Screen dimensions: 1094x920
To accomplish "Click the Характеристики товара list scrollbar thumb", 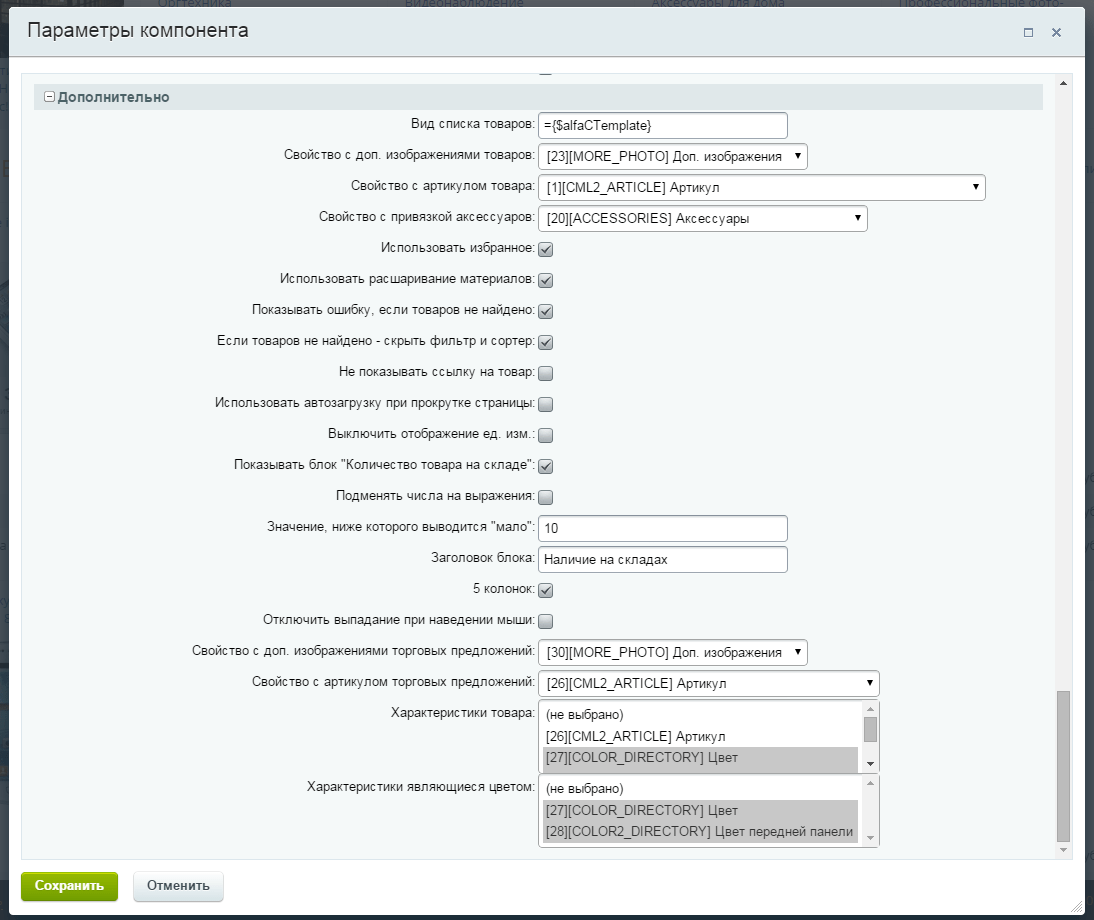I will [x=870, y=729].
